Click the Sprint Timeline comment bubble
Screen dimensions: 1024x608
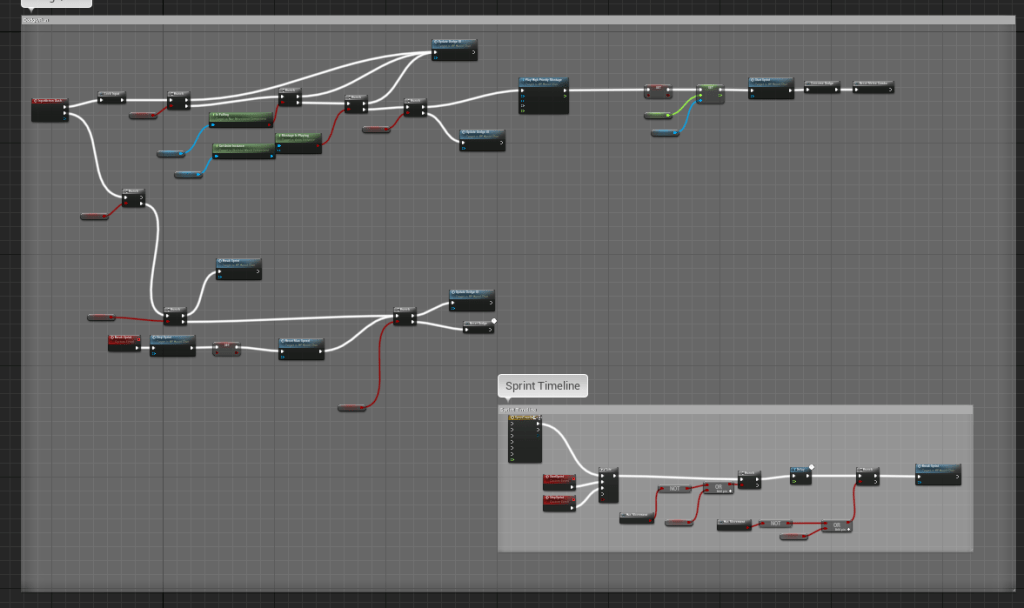click(x=541, y=386)
